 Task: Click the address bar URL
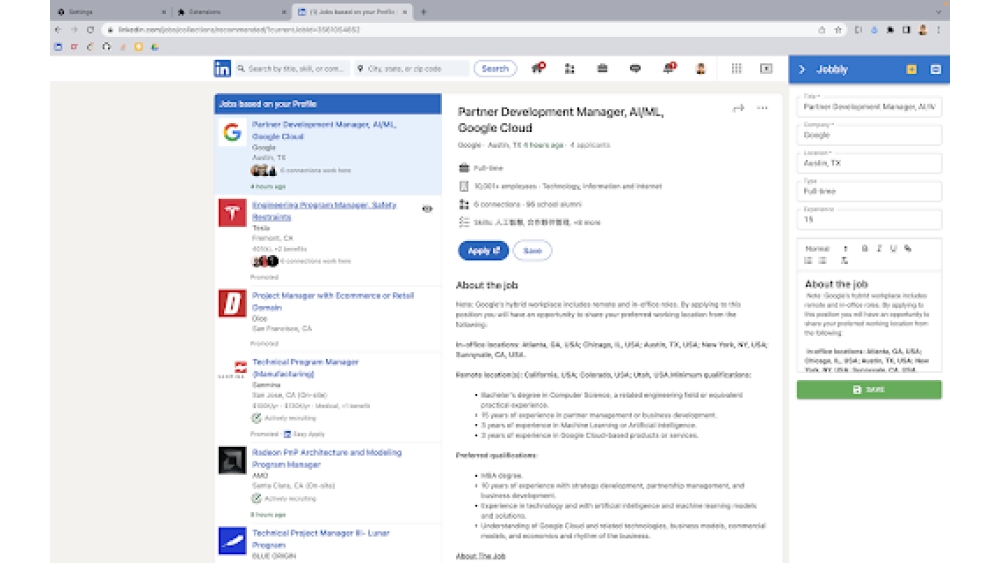coord(239,29)
